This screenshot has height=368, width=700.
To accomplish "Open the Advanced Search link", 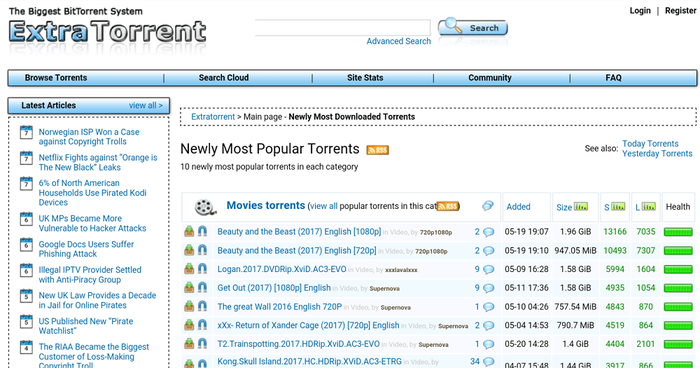I will click(399, 41).
